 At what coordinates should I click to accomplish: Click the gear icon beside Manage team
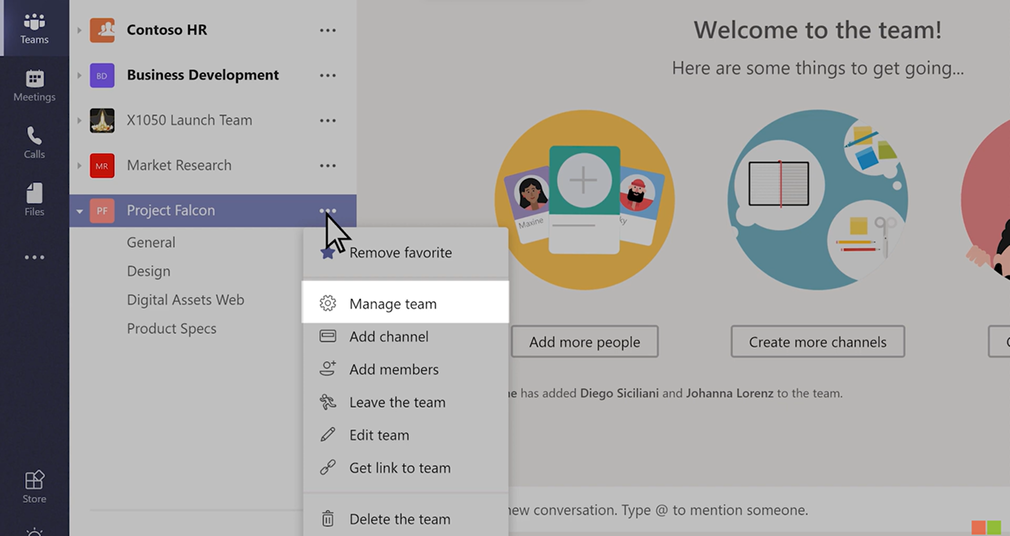328,303
